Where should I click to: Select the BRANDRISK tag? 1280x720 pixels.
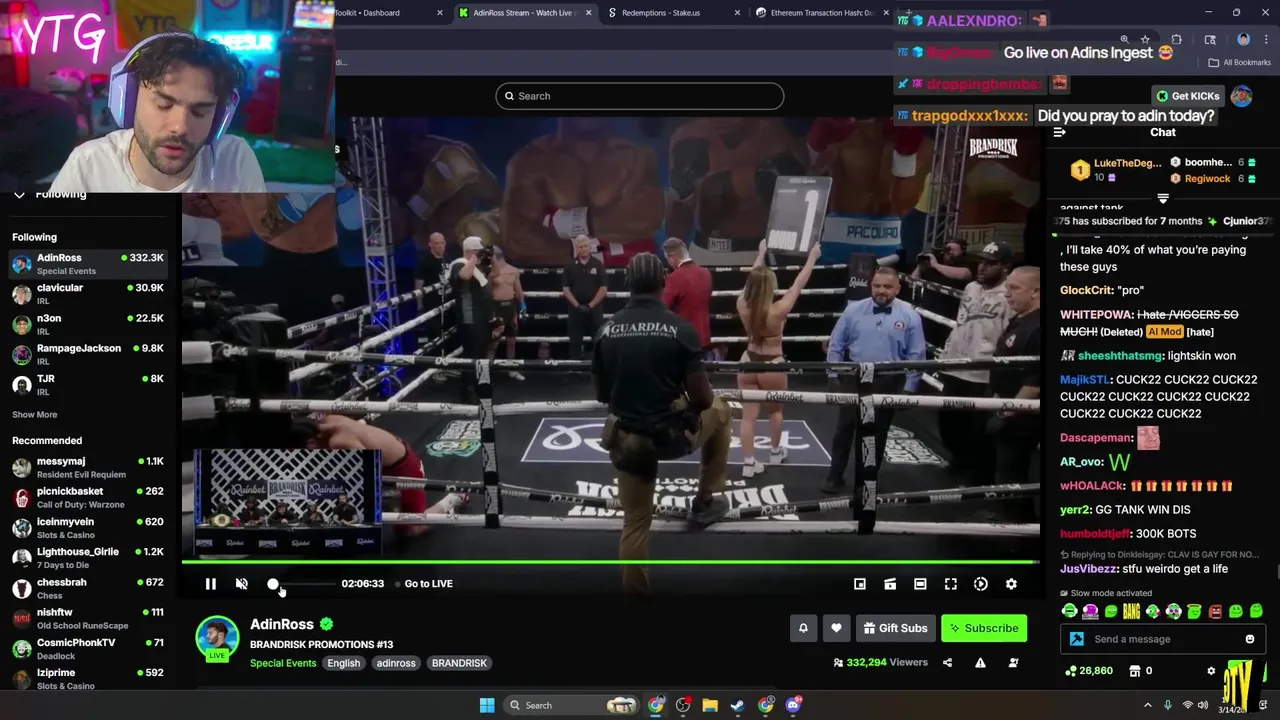(x=459, y=663)
